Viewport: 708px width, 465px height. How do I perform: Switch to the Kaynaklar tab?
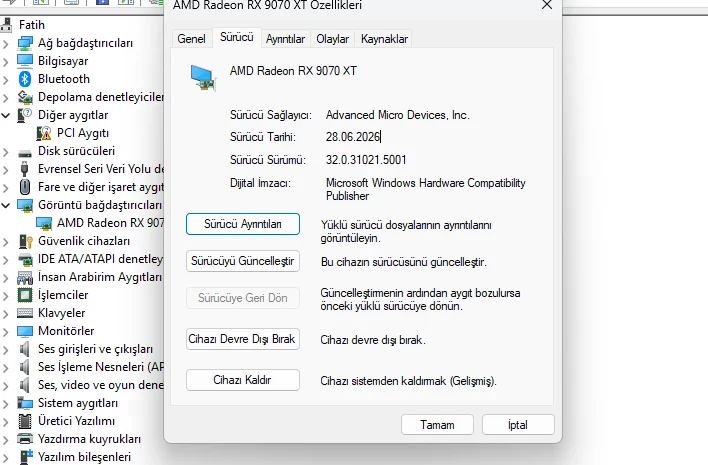384,39
